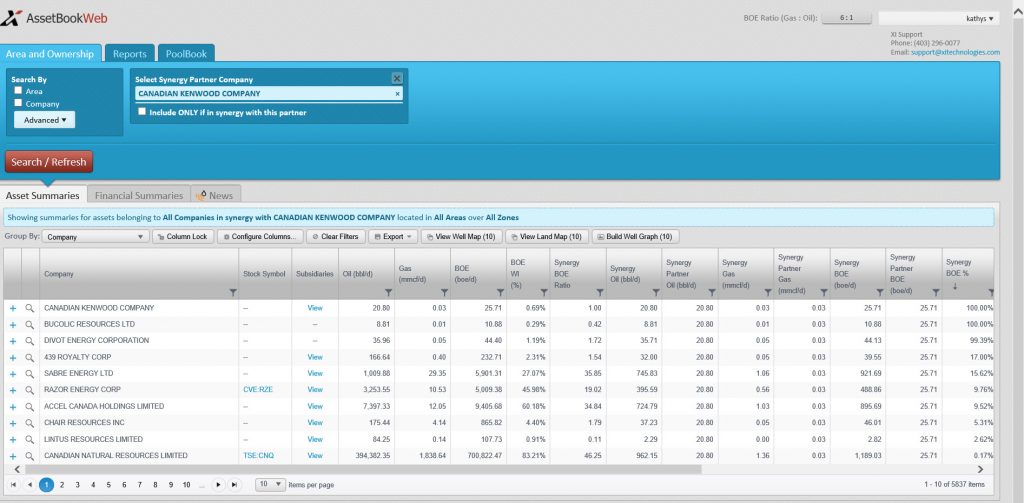Click View Land Map (10) button
1024x503 pixels.
pos(547,237)
